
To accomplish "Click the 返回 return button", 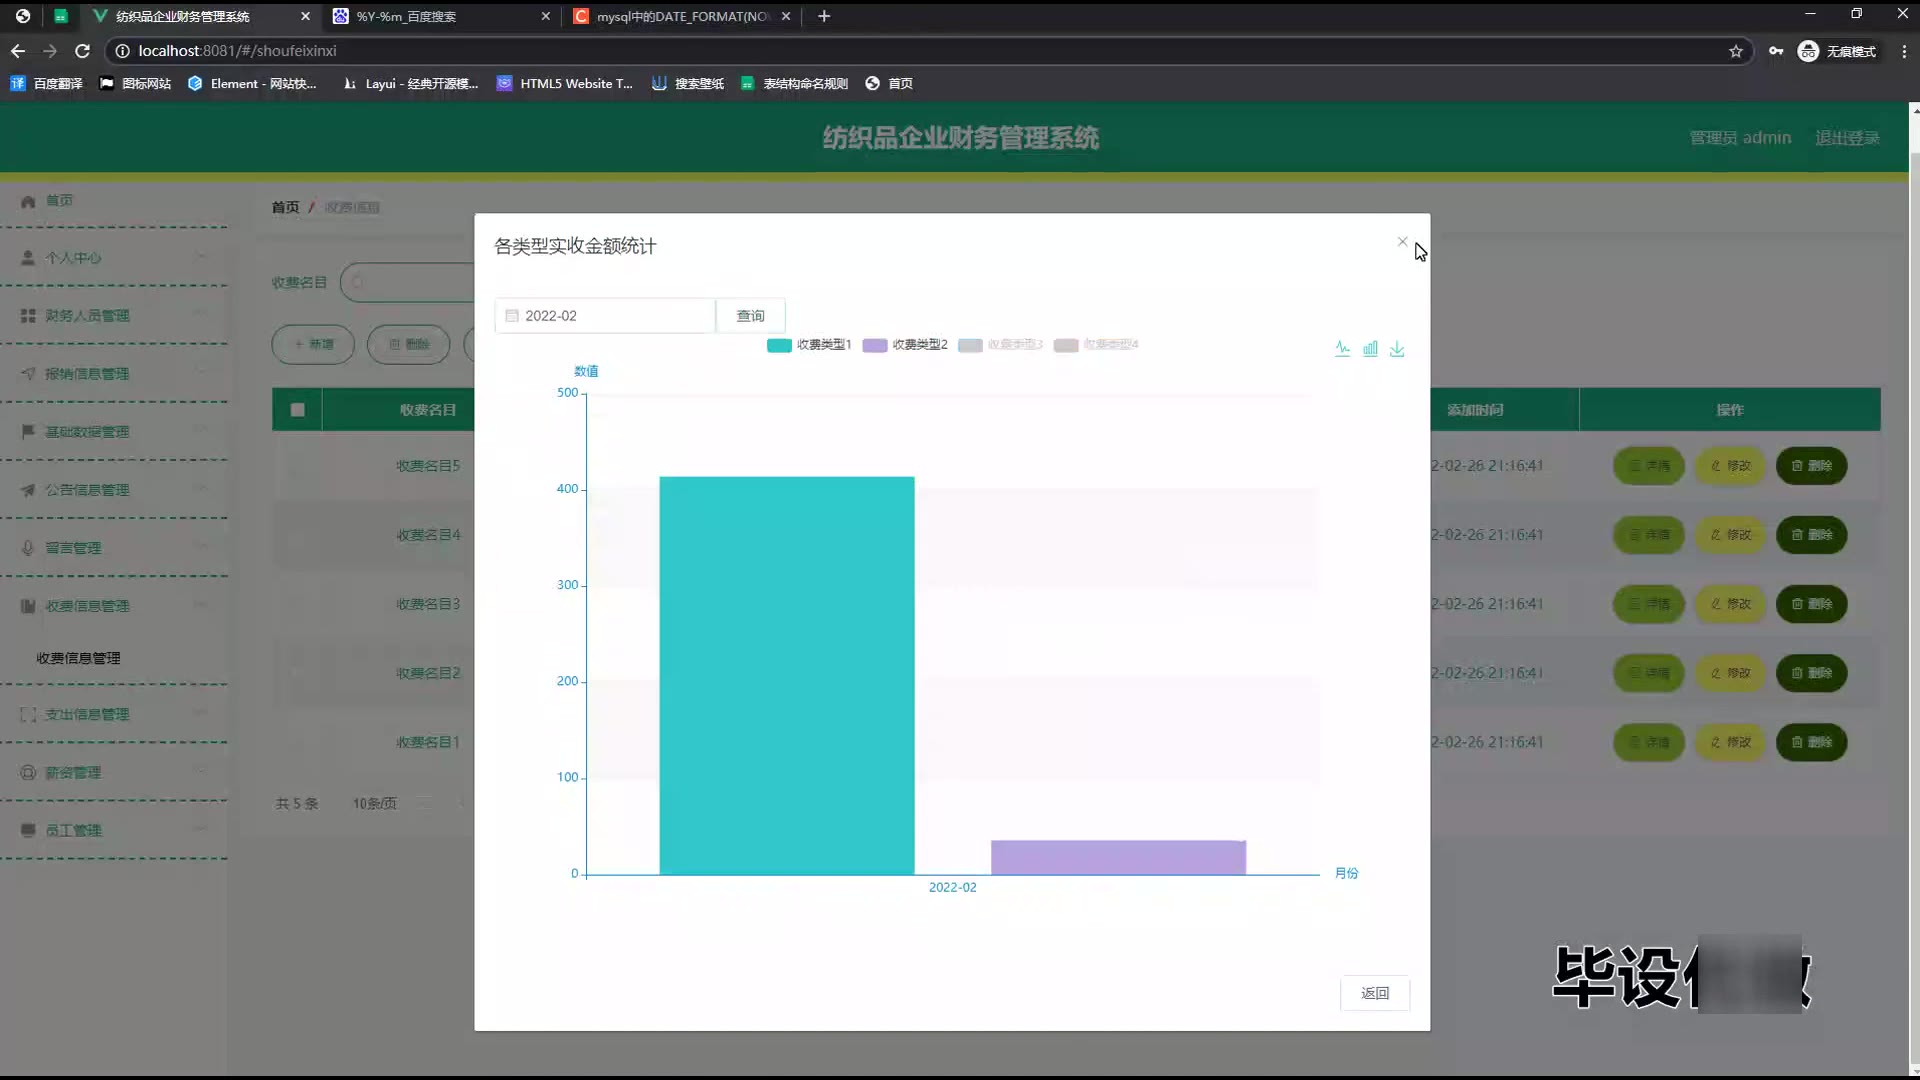I will coord(1374,993).
